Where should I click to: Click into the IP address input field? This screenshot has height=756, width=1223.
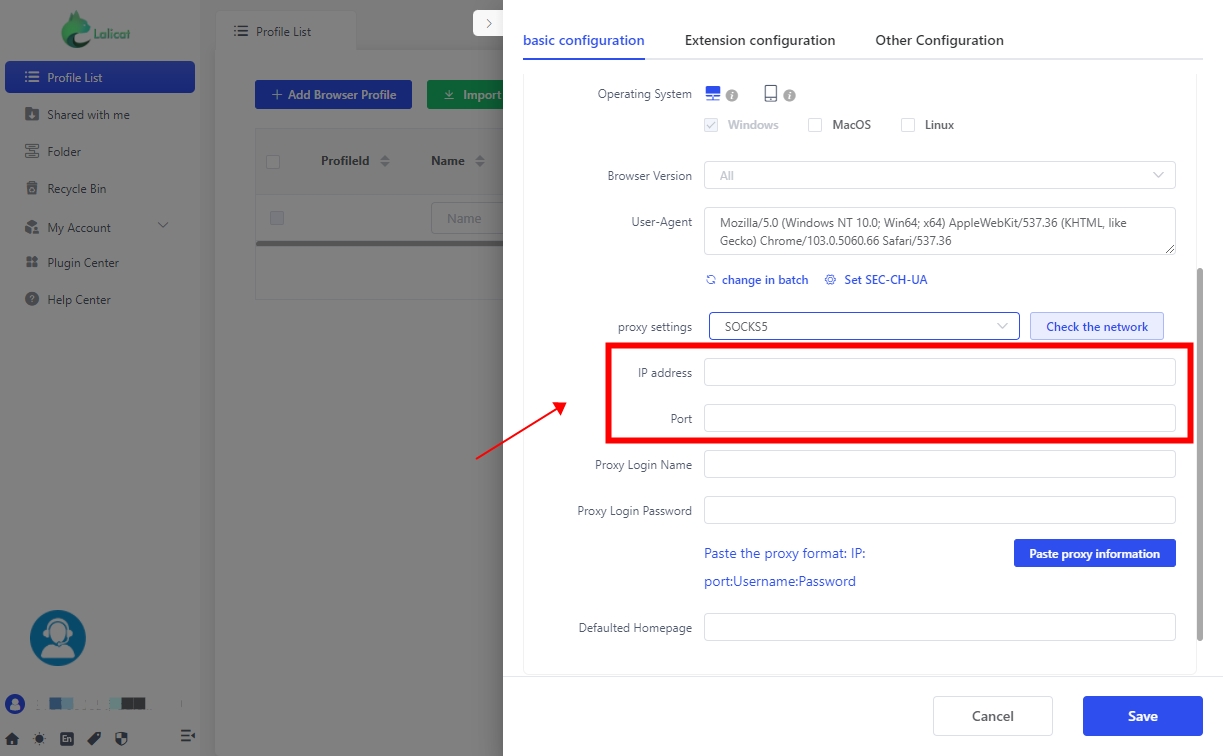point(939,373)
